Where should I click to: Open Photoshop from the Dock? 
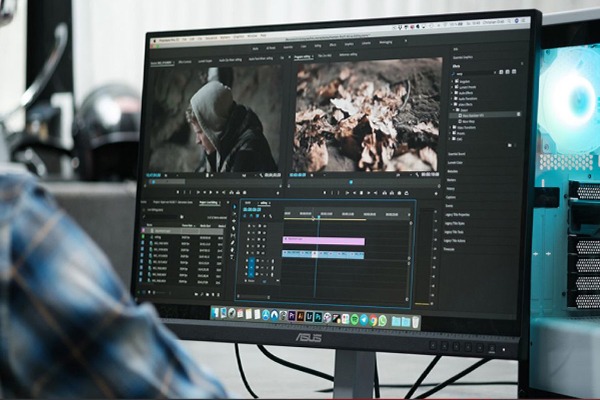tap(318, 318)
